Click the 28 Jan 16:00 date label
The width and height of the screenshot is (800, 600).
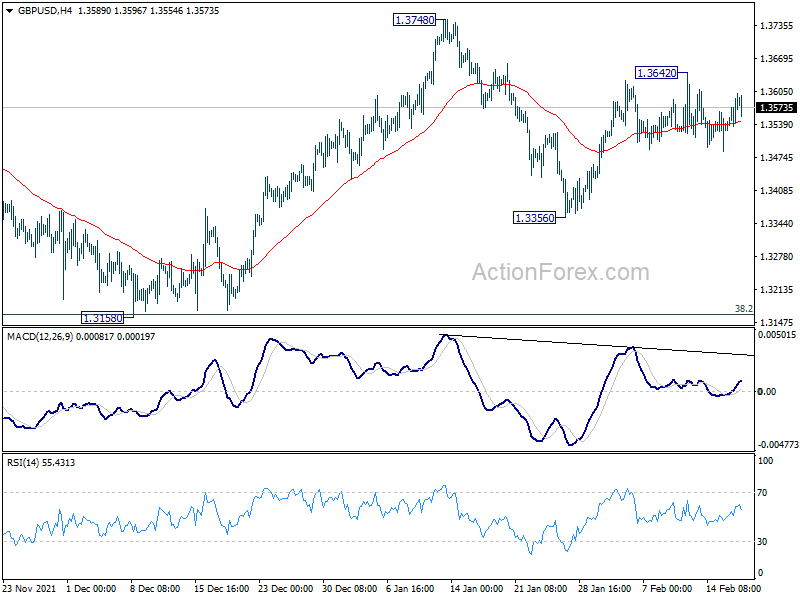click(605, 588)
